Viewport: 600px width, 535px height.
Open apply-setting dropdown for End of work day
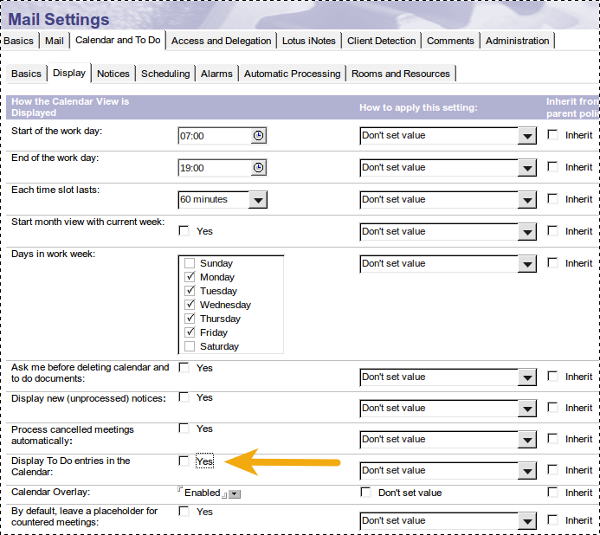tap(527, 168)
